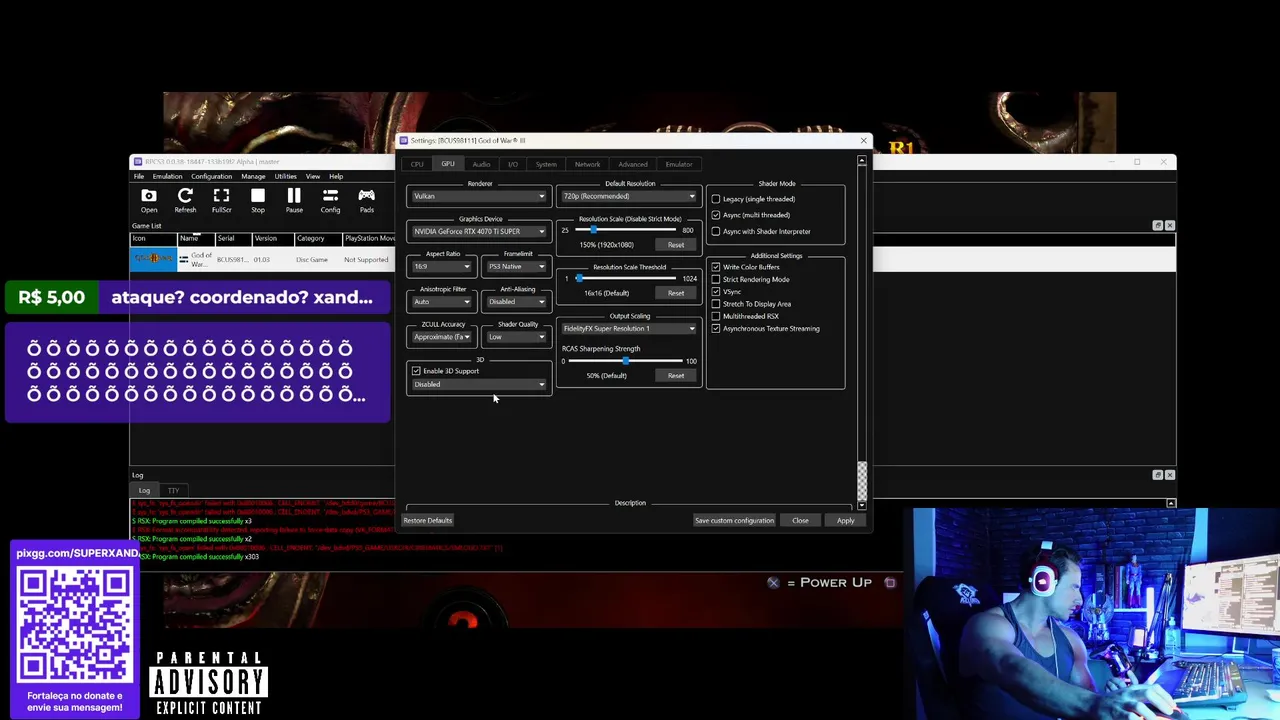The image size is (1280, 720).
Task: Click the Game List panel float icon
Action: 1157,226
